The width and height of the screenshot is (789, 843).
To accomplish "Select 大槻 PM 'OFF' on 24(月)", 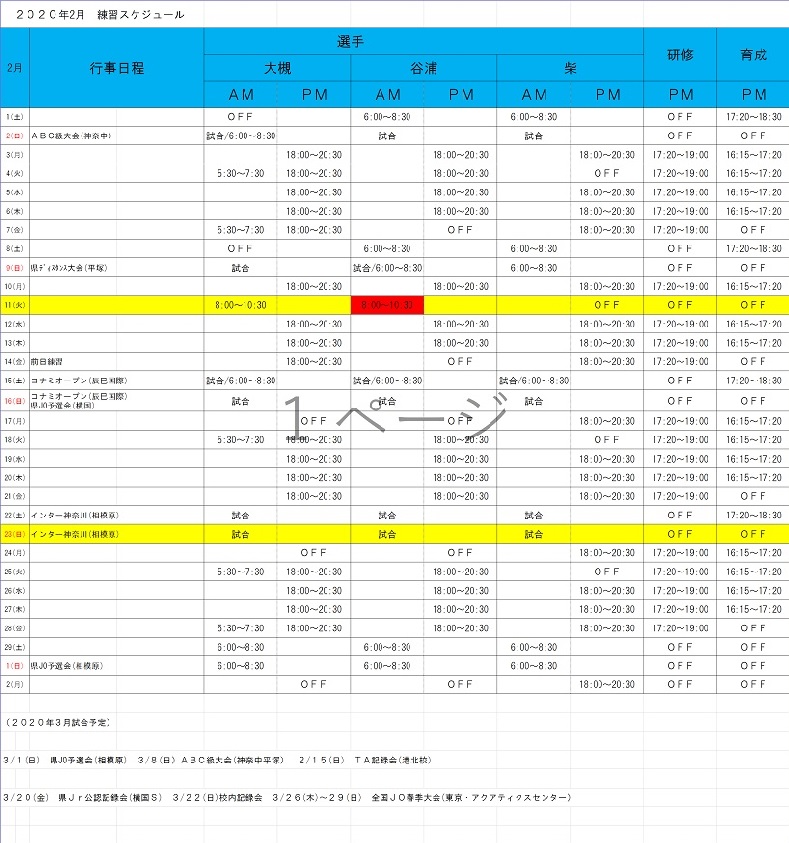I will coord(313,553).
